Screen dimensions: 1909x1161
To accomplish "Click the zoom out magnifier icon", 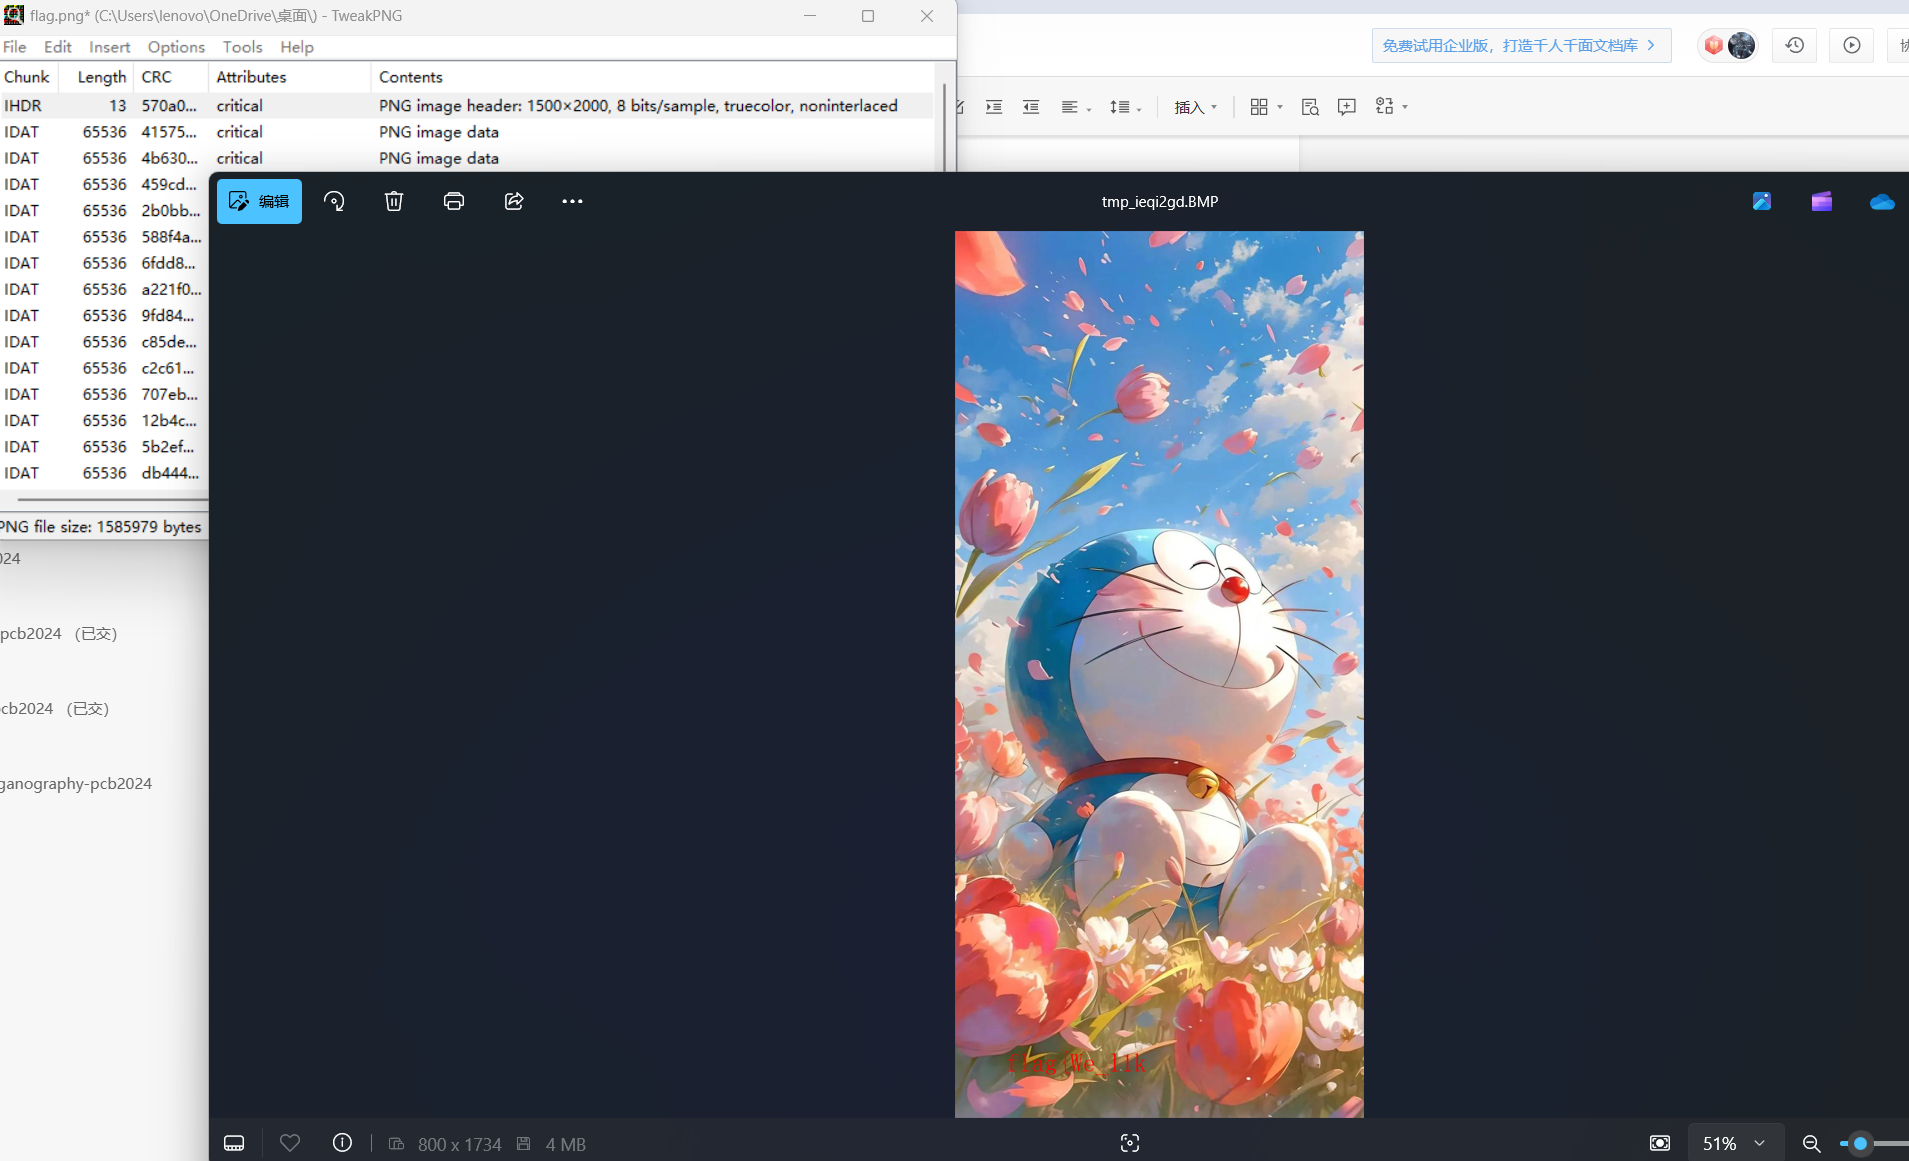I will (x=1811, y=1143).
